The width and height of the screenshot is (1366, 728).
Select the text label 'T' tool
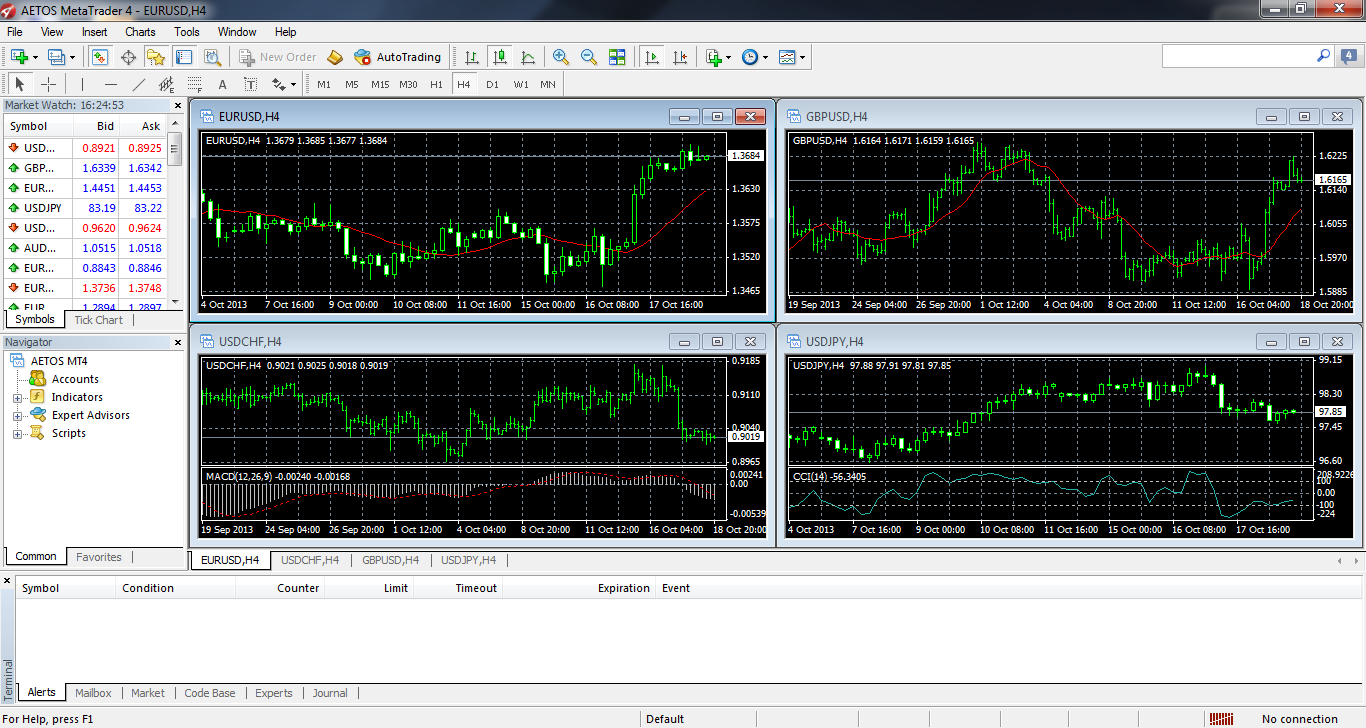coord(251,84)
